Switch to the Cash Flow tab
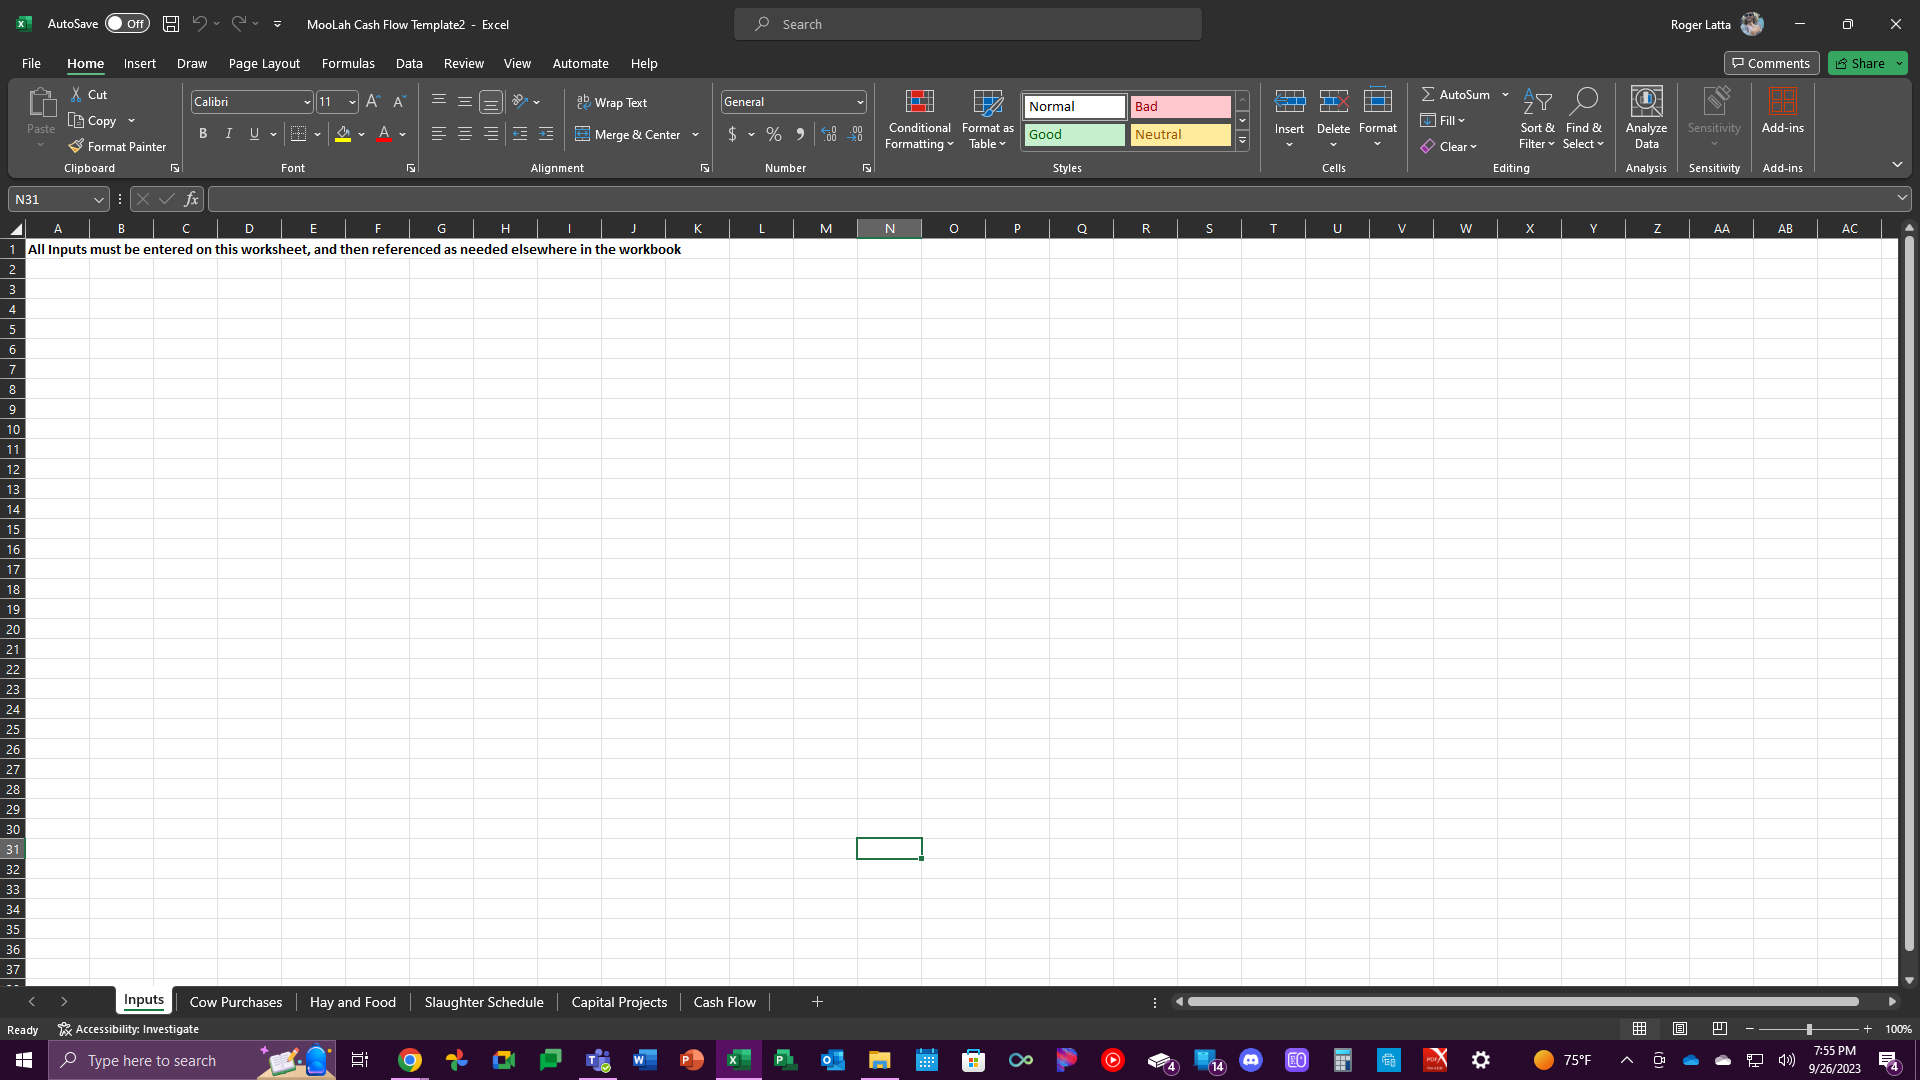This screenshot has width=1920, height=1080. tap(725, 1002)
